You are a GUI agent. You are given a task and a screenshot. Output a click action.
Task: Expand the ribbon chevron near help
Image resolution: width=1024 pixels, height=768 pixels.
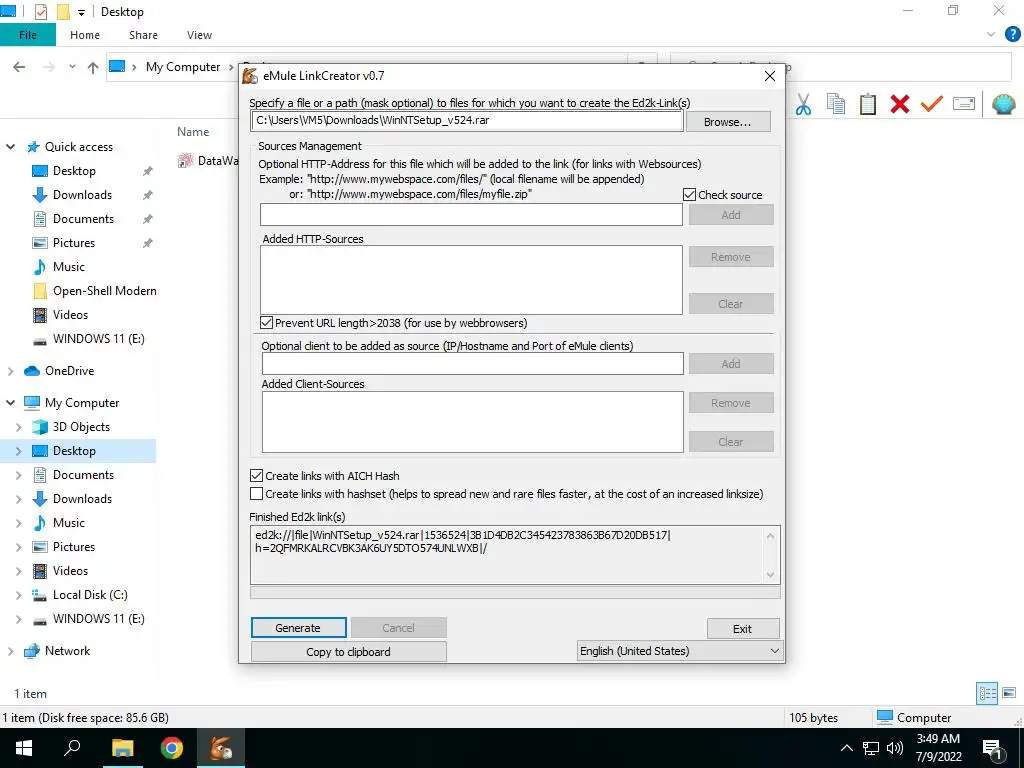pyautogui.click(x=991, y=35)
